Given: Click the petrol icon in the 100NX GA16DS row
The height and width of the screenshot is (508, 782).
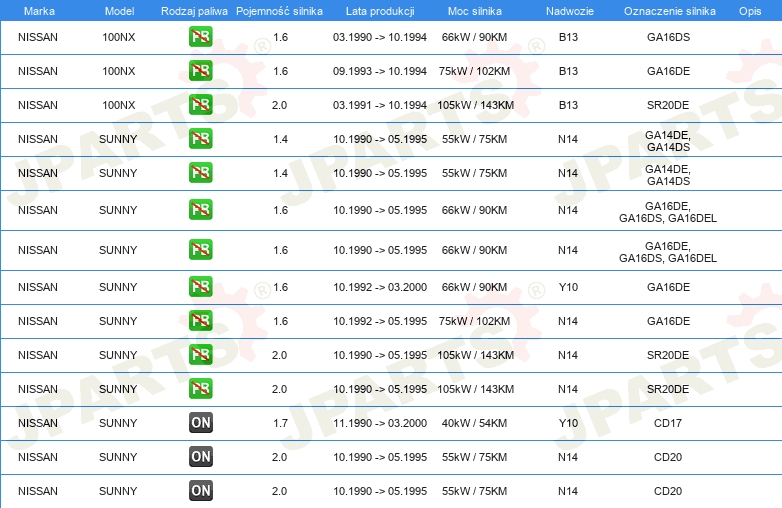Looking at the screenshot, I should click(200, 37).
